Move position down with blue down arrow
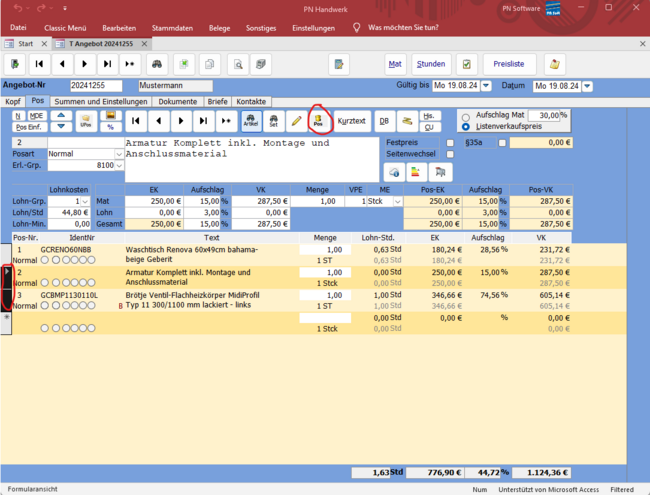Viewport: 650px width, 495px height. [61, 126]
